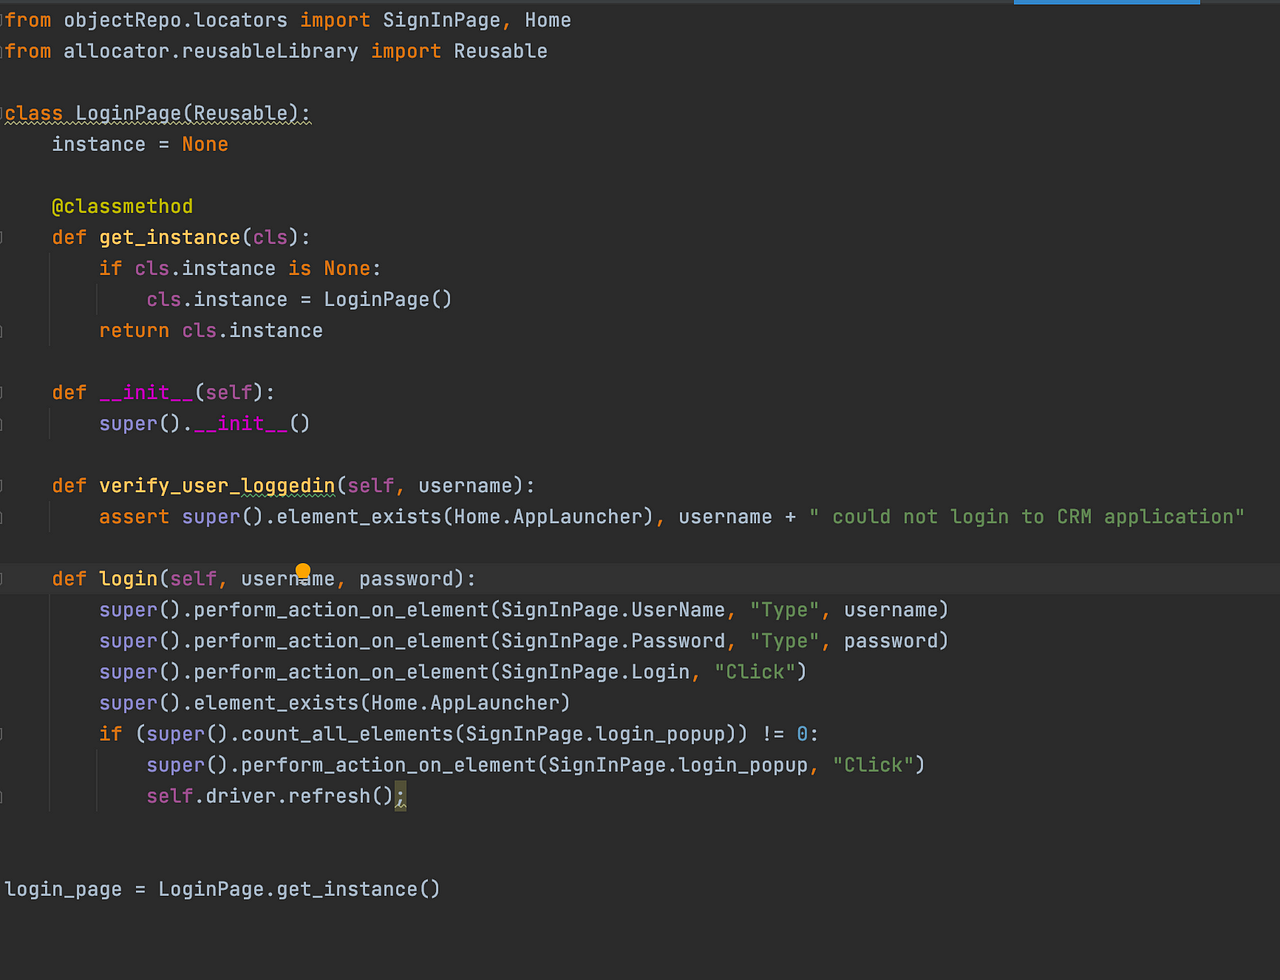Click string 'could not login to CRM application'
This screenshot has height=980, width=1280.
tap(1027, 516)
